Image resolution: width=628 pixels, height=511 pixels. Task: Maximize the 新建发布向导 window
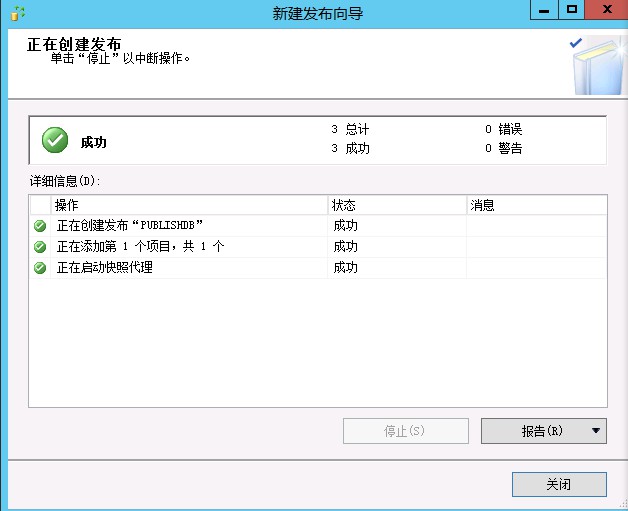coord(571,10)
